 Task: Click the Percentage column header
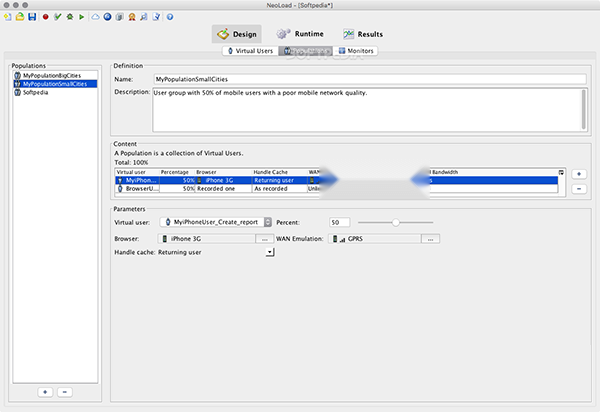point(177,172)
